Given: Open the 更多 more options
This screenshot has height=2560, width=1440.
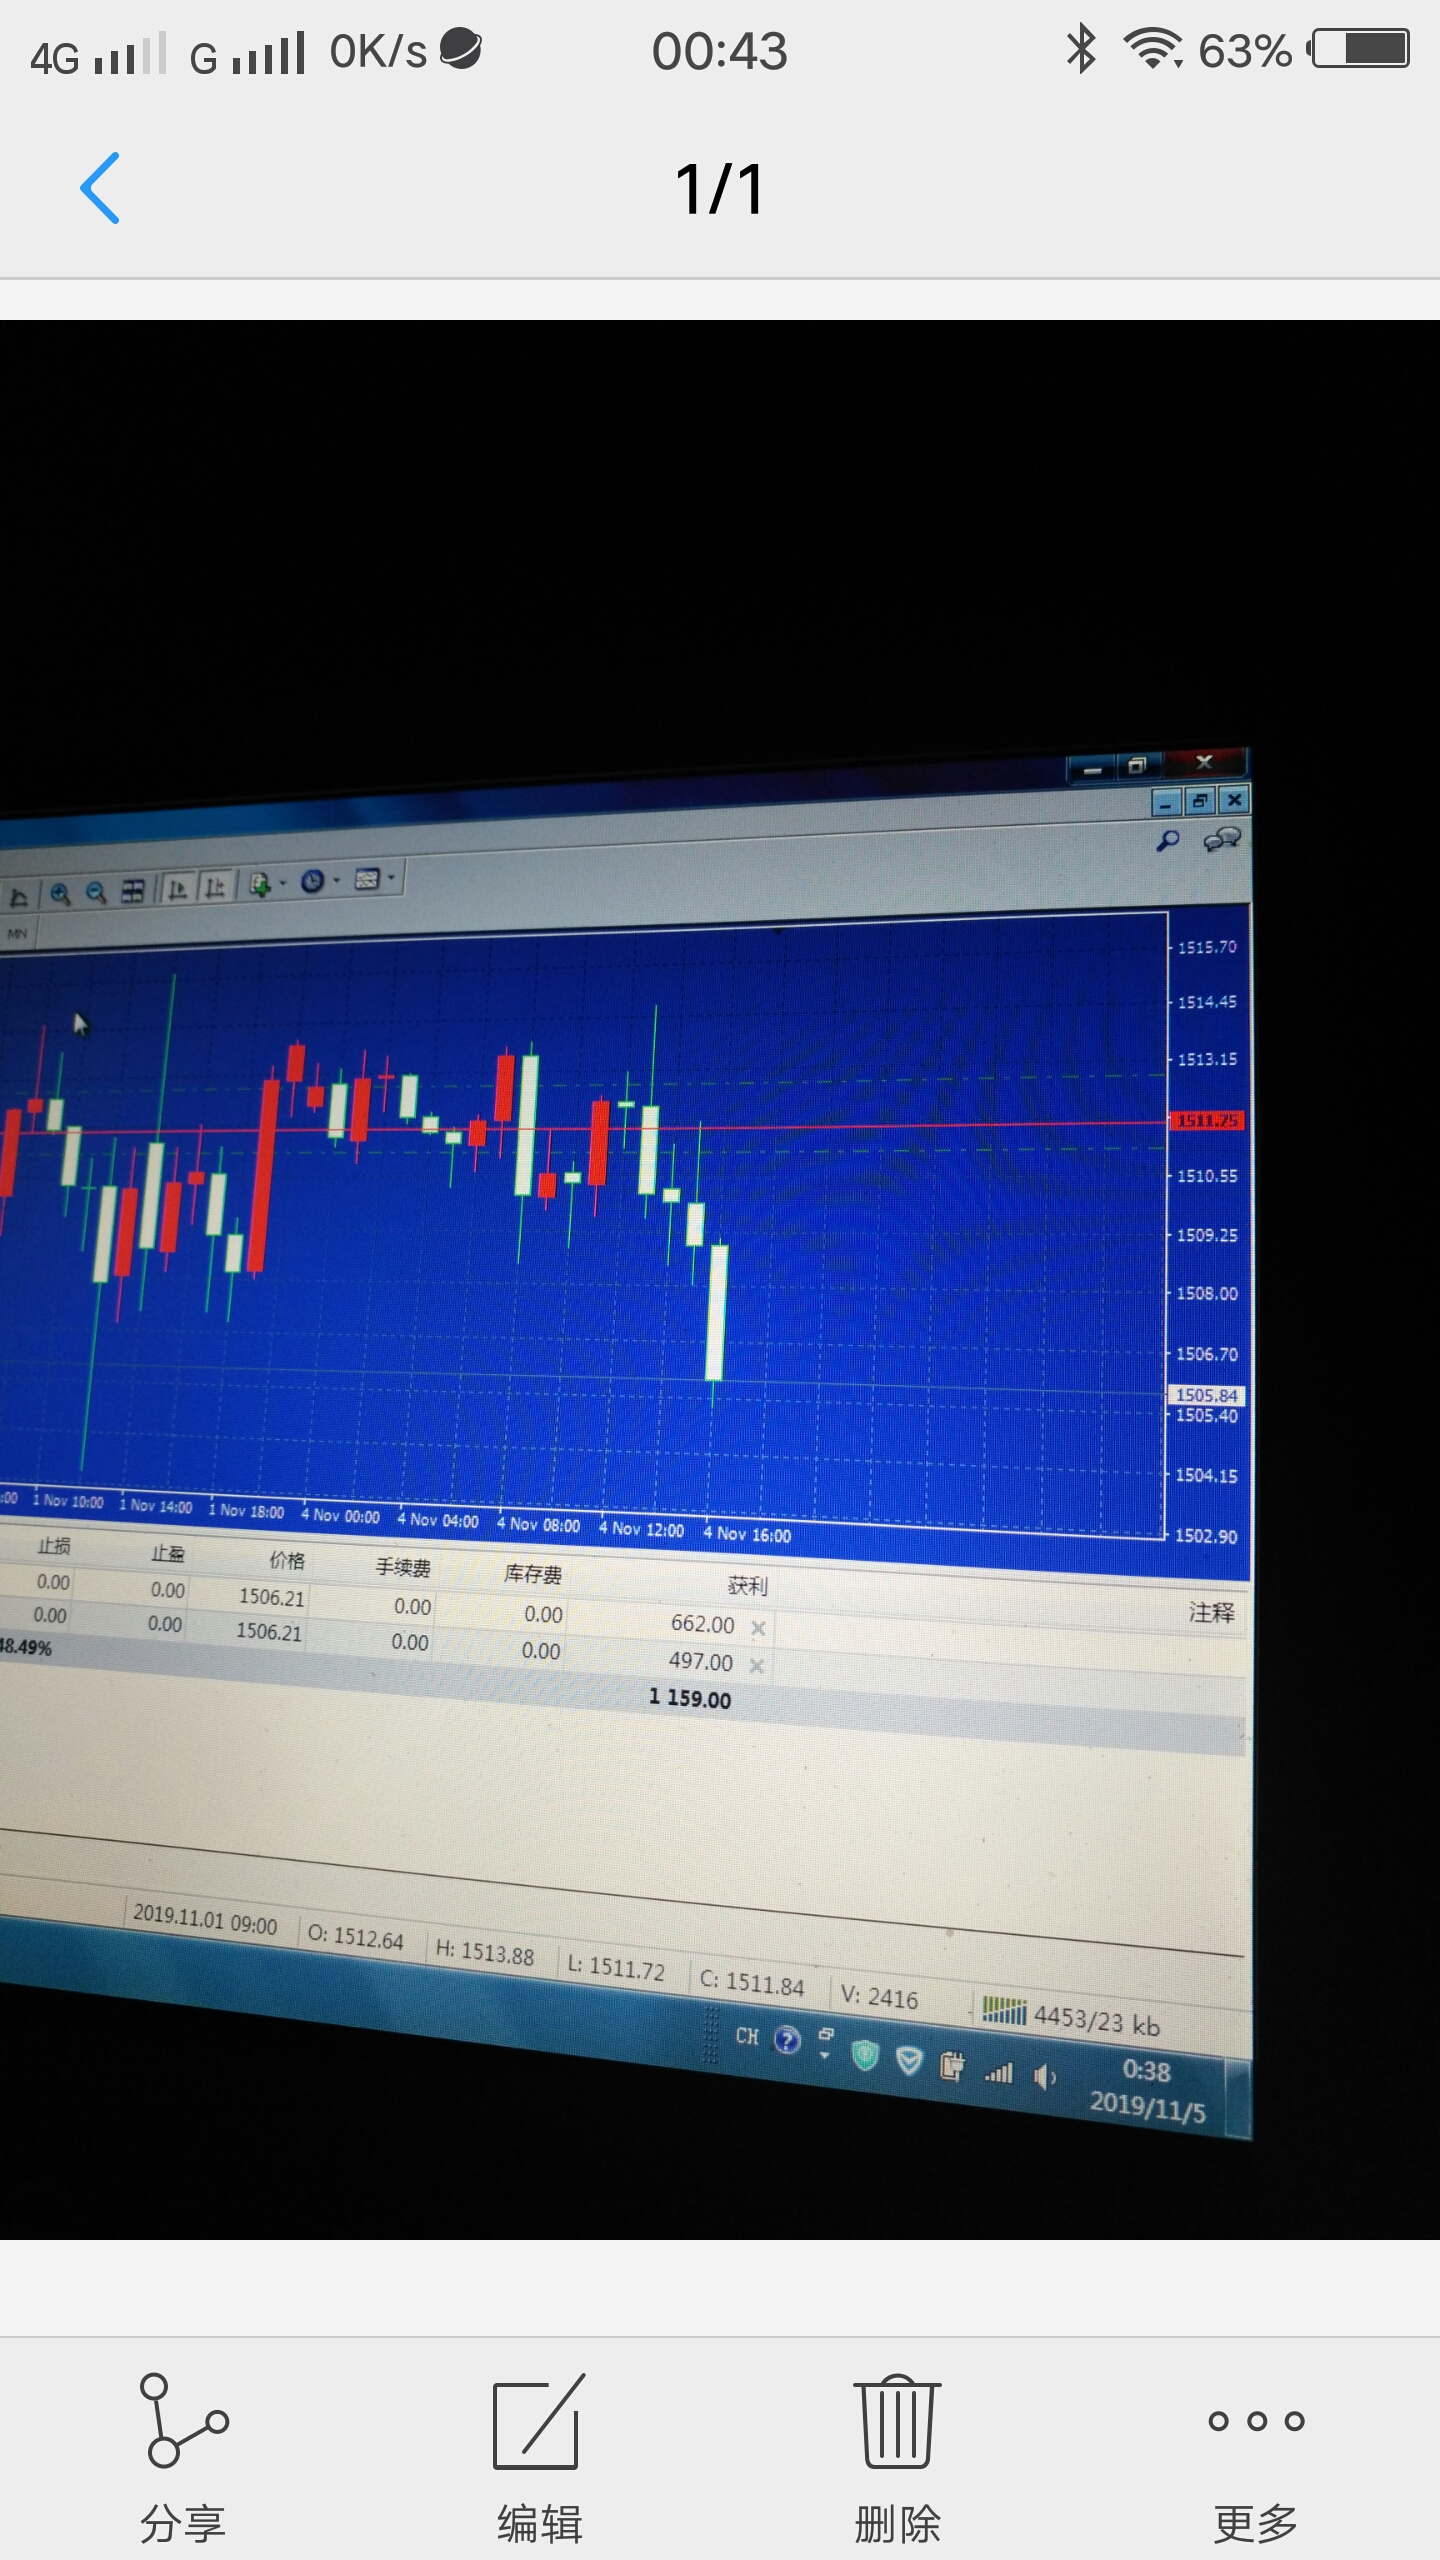Looking at the screenshot, I should coord(1256,2458).
